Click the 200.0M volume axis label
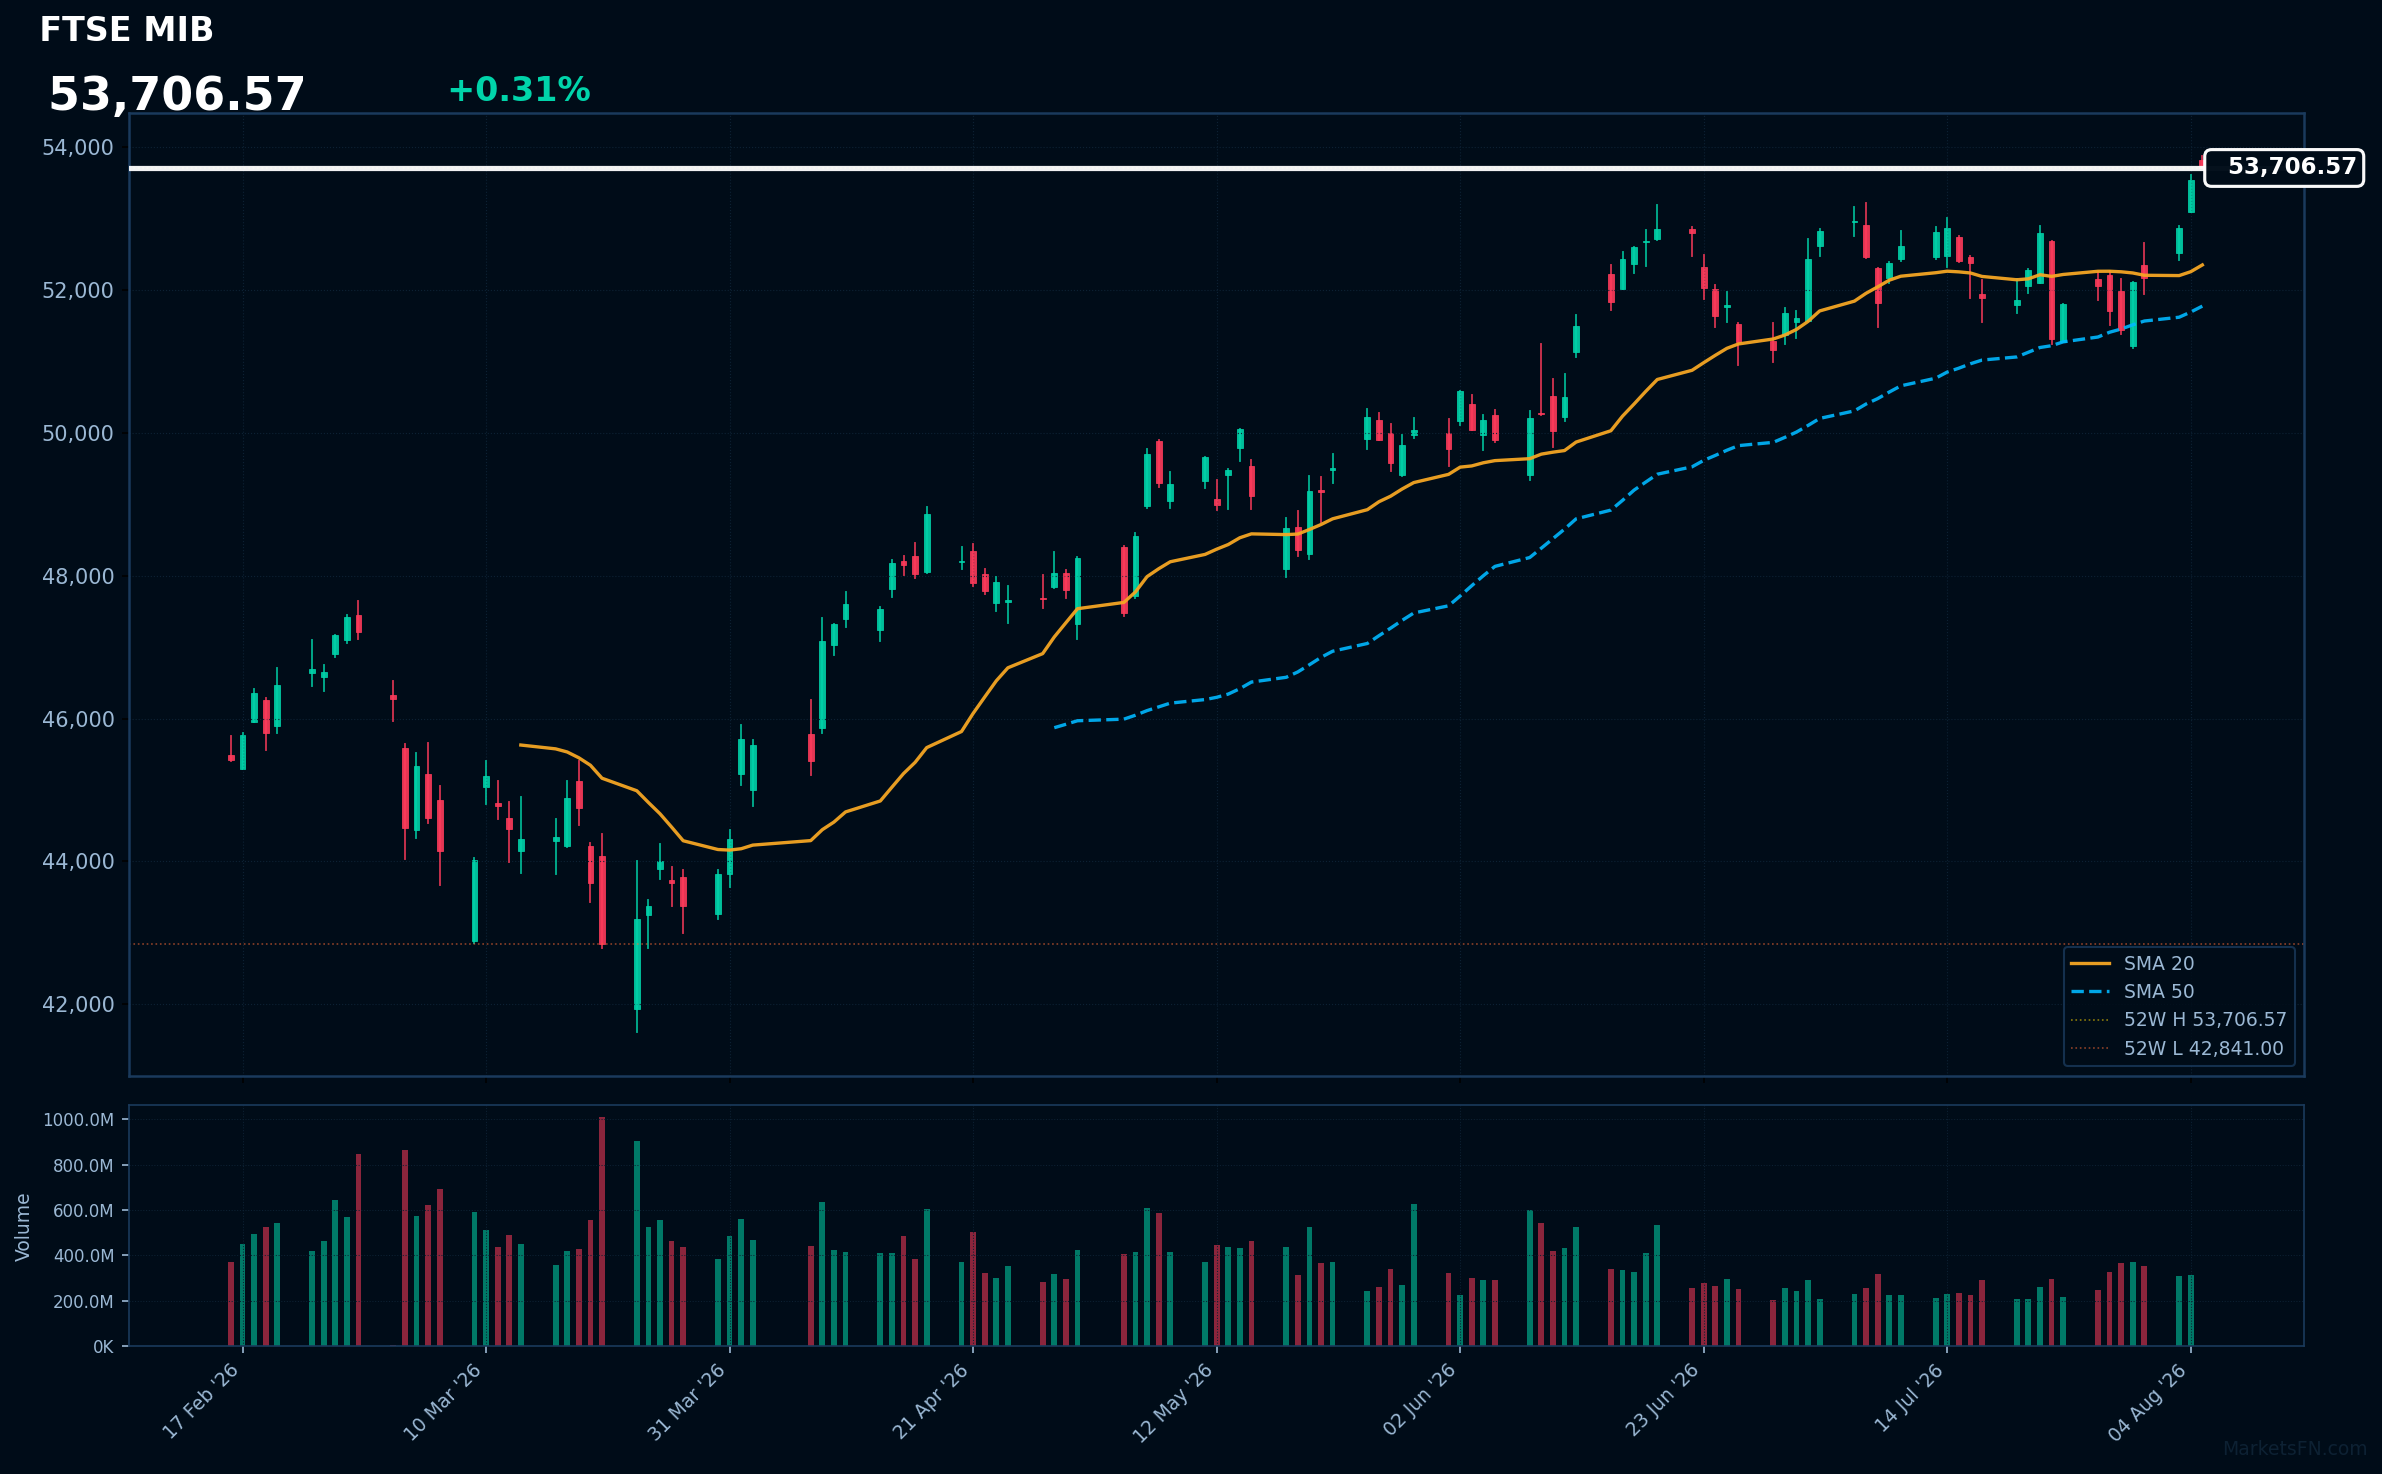This screenshot has width=2382, height=1474. (x=82, y=1302)
